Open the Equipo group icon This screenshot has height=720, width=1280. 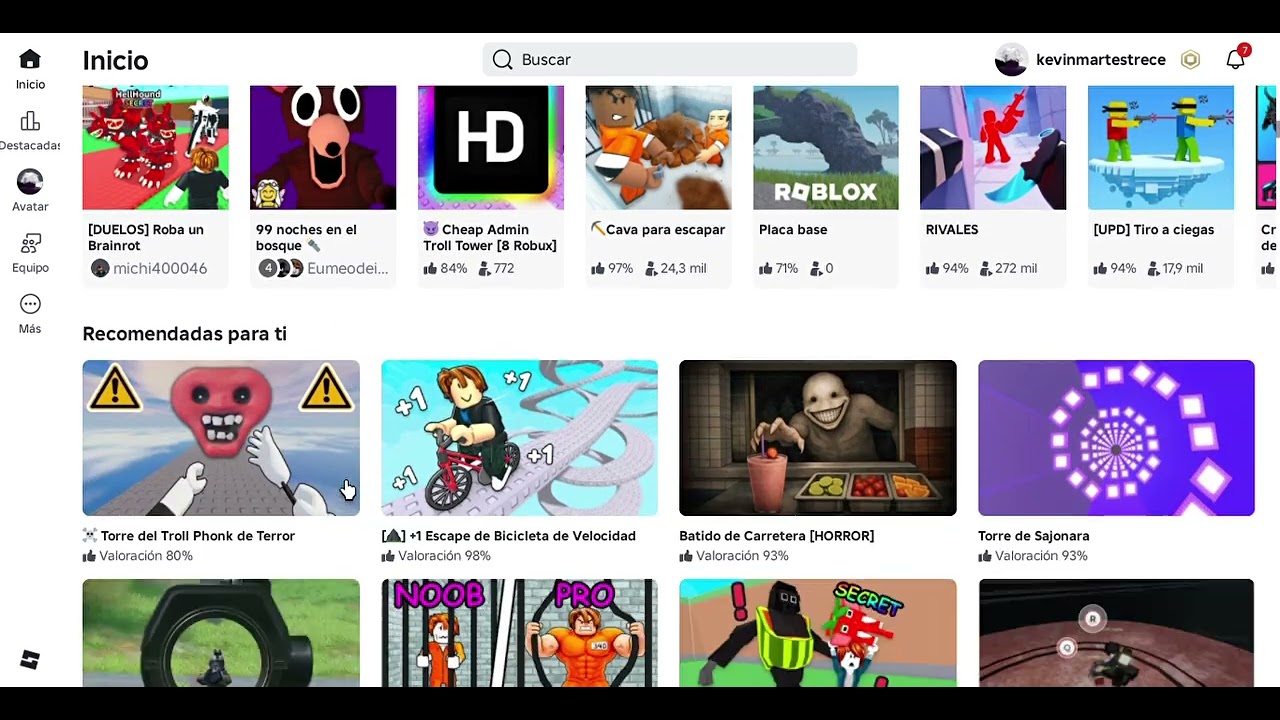[30, 243]
